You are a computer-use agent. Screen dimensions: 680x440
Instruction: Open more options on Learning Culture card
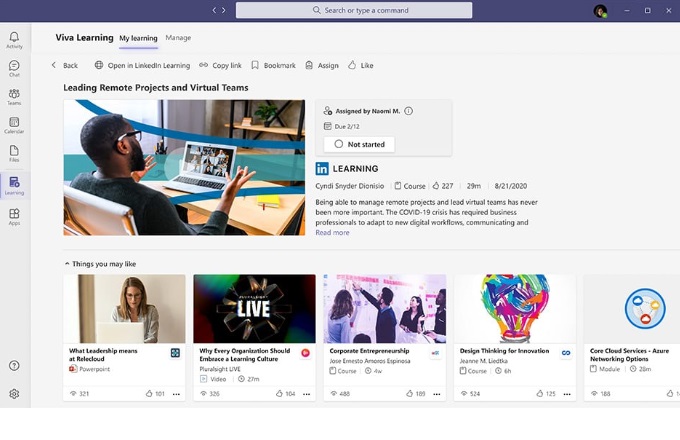tap(307, 394)
